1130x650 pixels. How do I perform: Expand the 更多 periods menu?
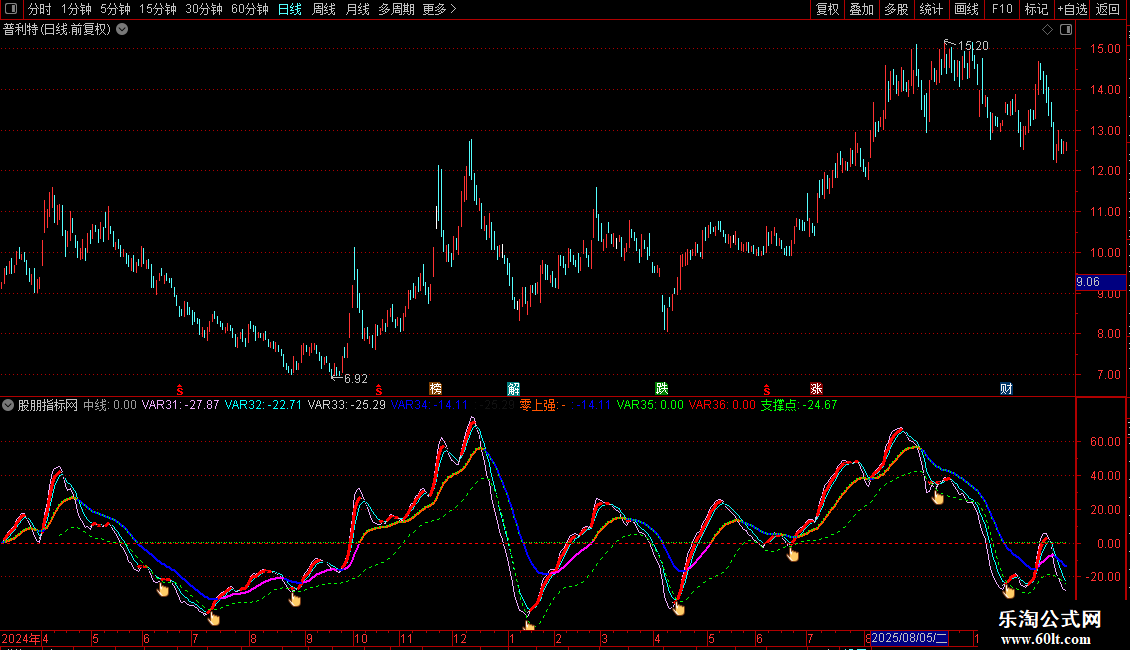(439, 9)
